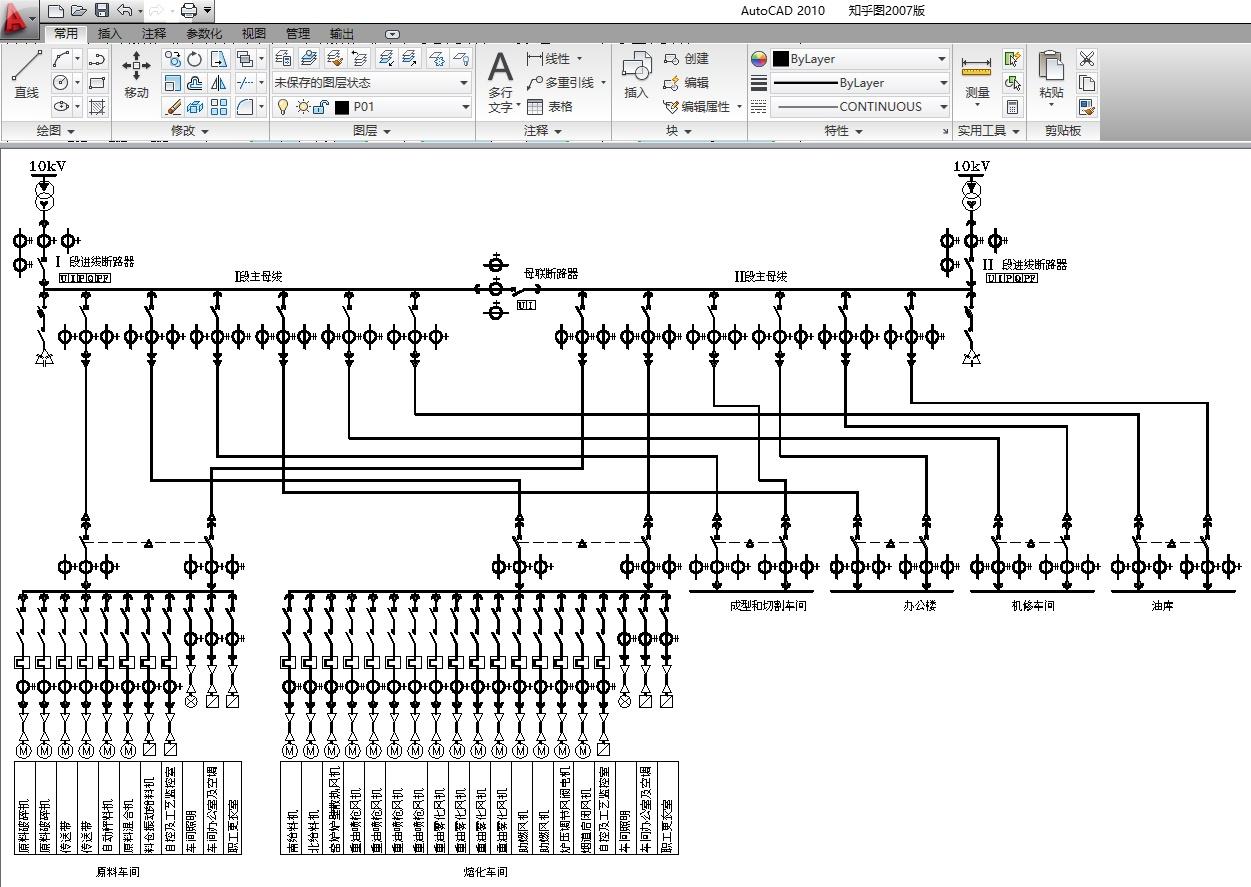Toggle the layer on/off lightbulb icon

[x=283, y=107]
